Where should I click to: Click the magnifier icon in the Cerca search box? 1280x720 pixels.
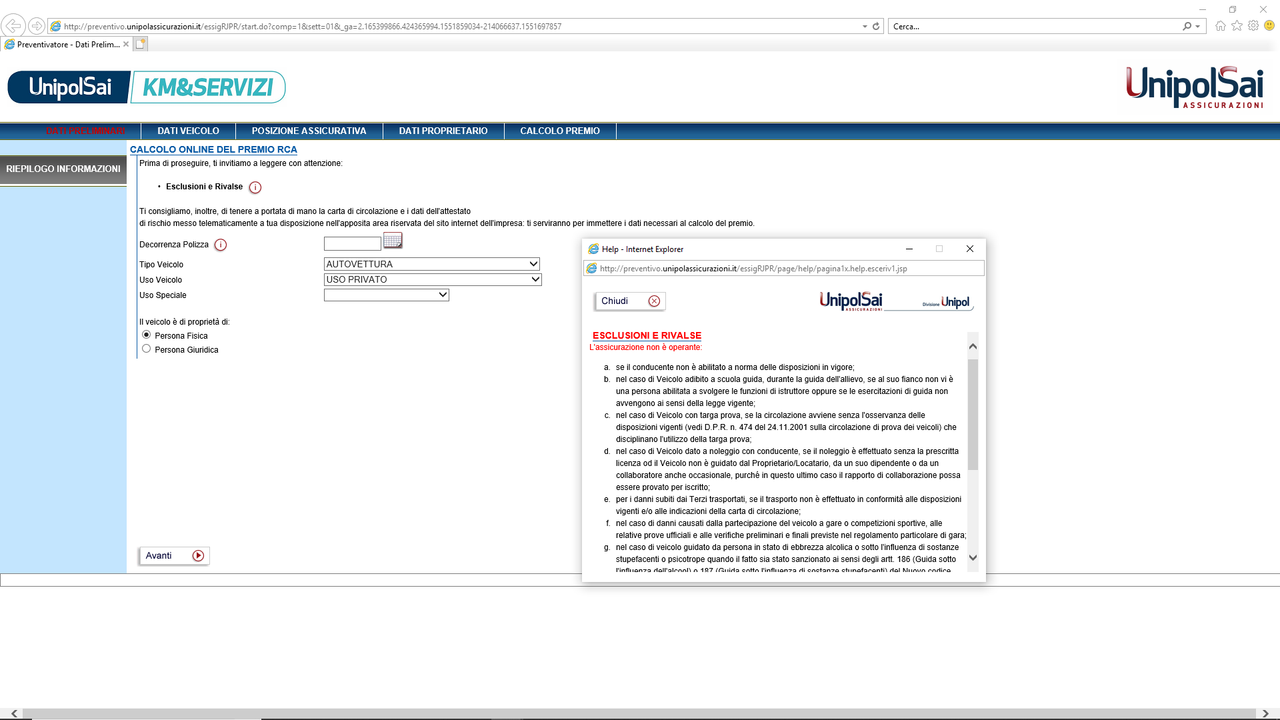(x=1186, y=26)
